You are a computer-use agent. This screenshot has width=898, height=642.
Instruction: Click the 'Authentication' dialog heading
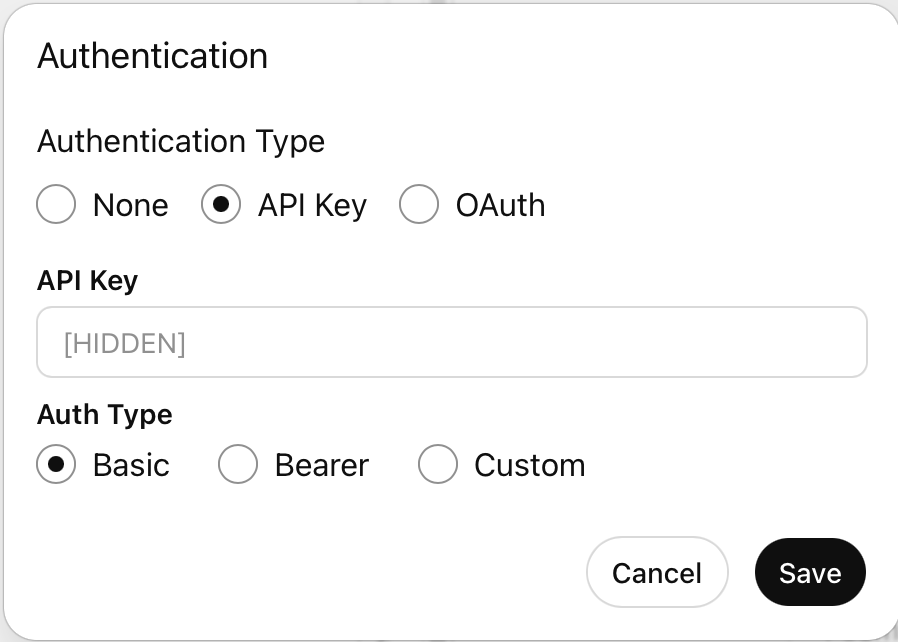(x=152, y=56)
